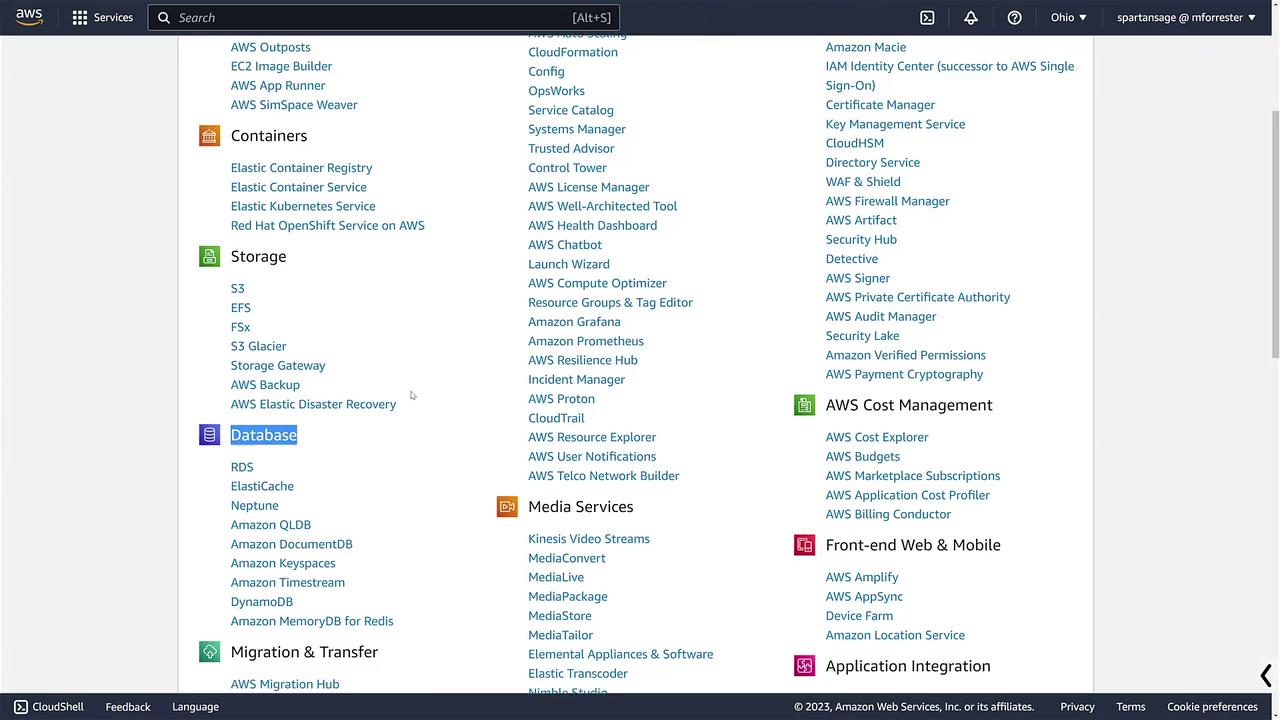Open the Systems Manager link
The height and width of the screenshot is (720, 1280).
click(577, 129)
